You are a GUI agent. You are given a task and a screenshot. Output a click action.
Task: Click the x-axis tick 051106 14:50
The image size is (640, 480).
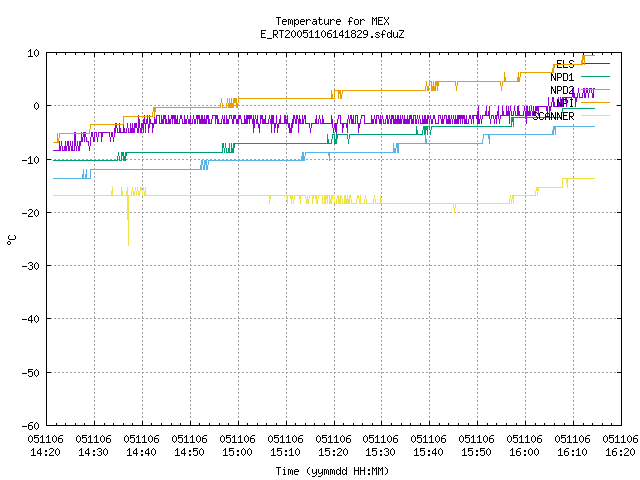coord(189,446)
